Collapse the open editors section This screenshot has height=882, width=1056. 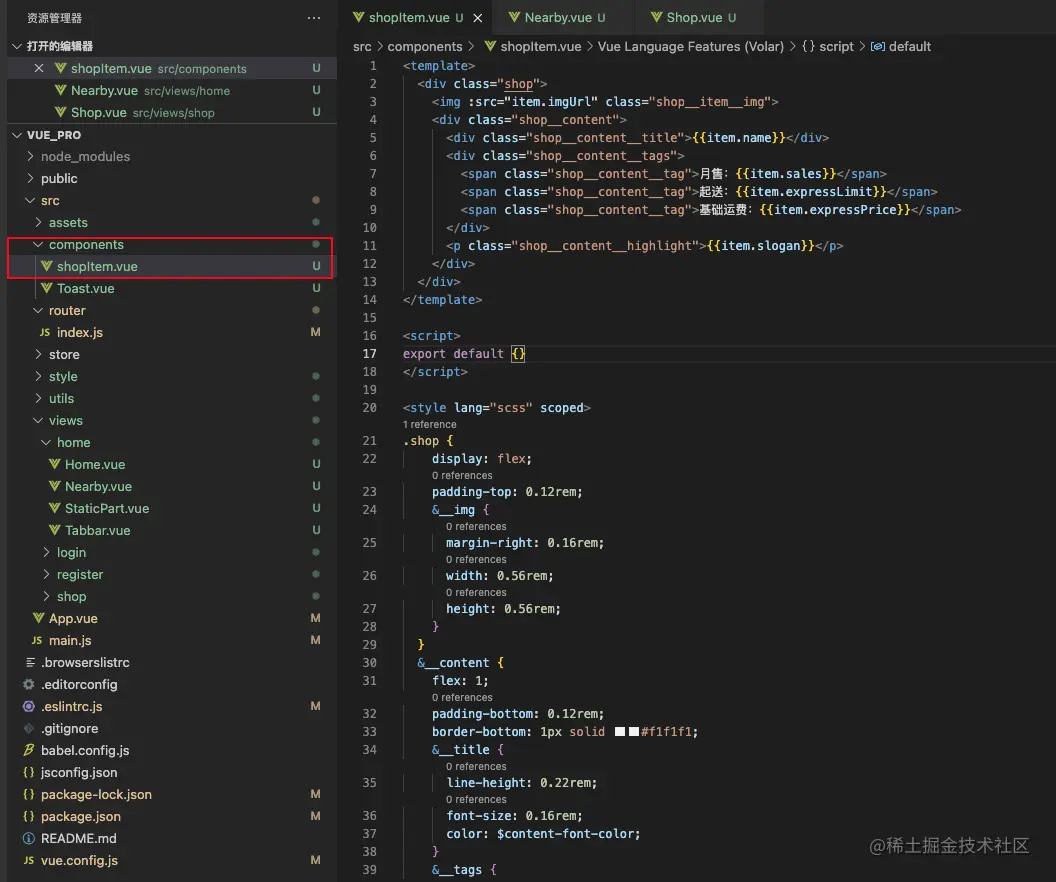pos(17,46)
